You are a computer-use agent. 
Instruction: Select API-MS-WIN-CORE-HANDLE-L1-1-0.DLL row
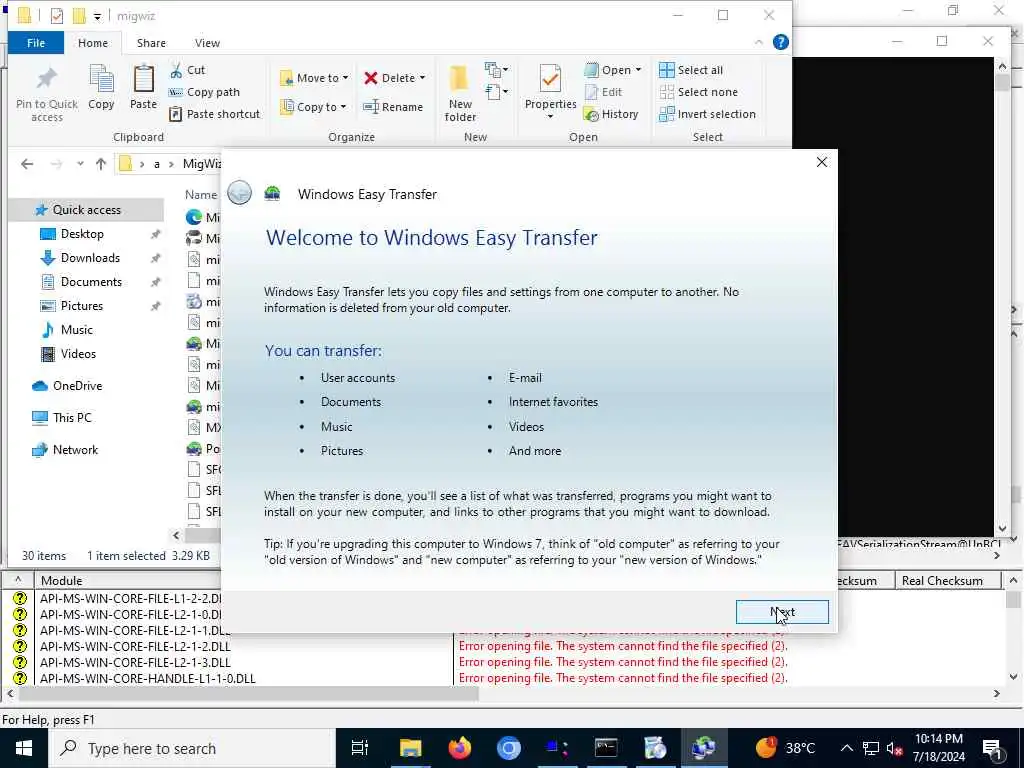click(x=148, y=679)
